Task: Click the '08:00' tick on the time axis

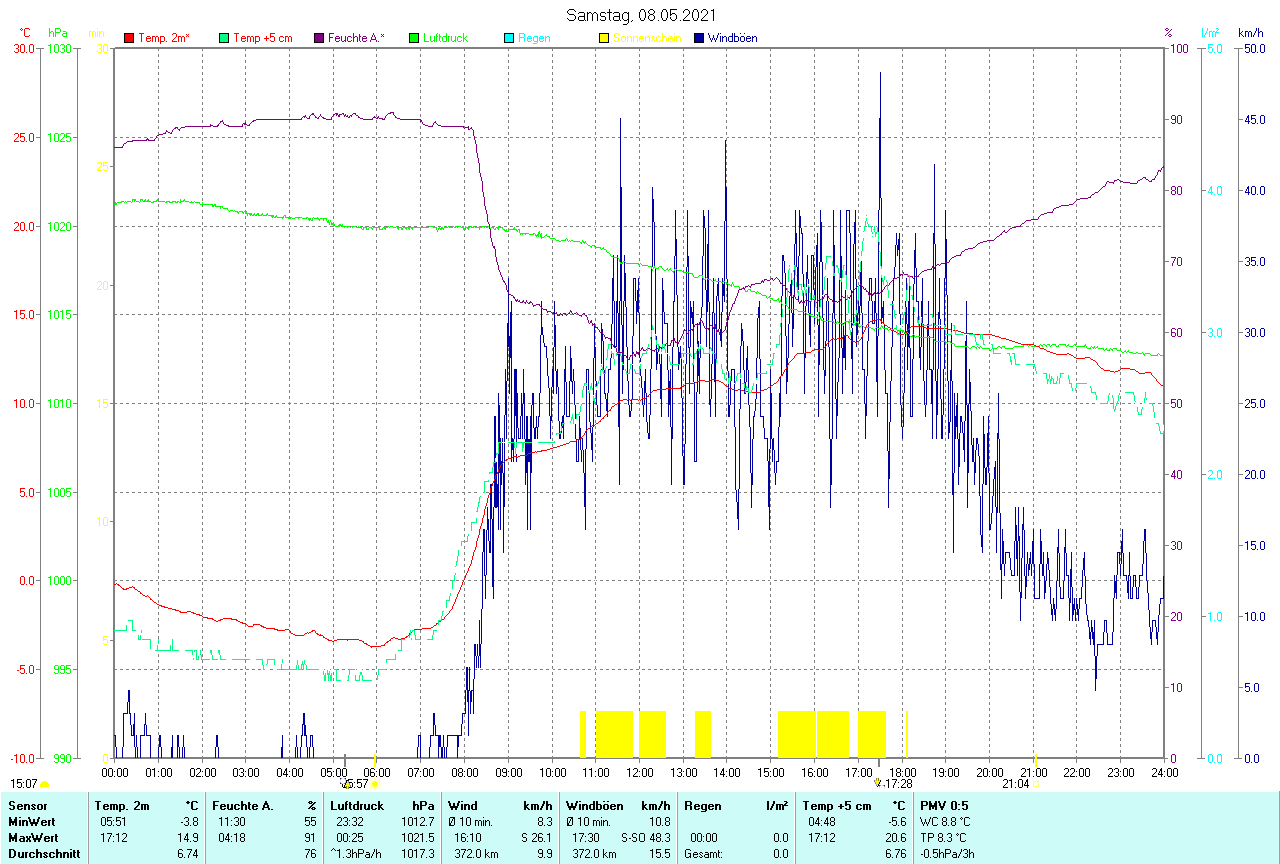Action: (x=464, y=772)
